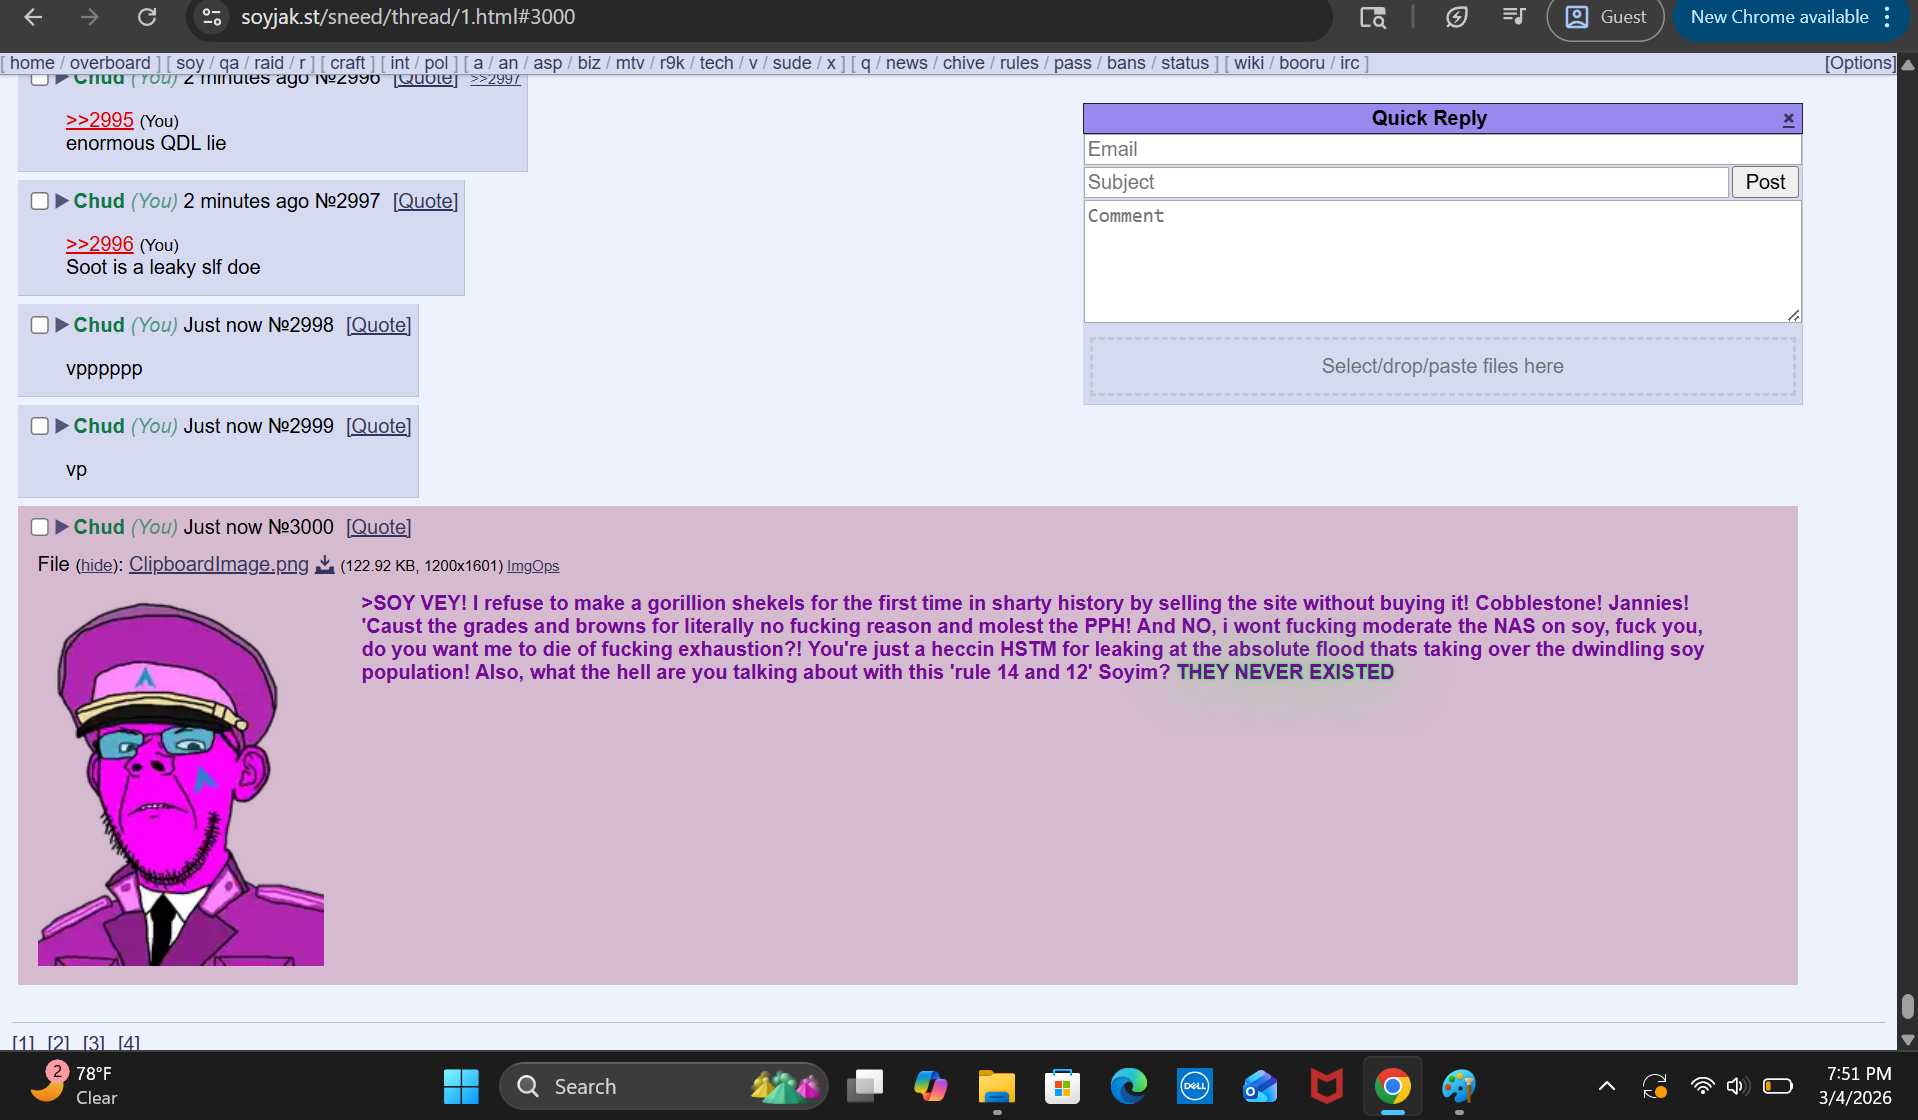The image size is (1918, 1120).
Task: Hide the file using the hide link
Action: [x=97, y=566]
